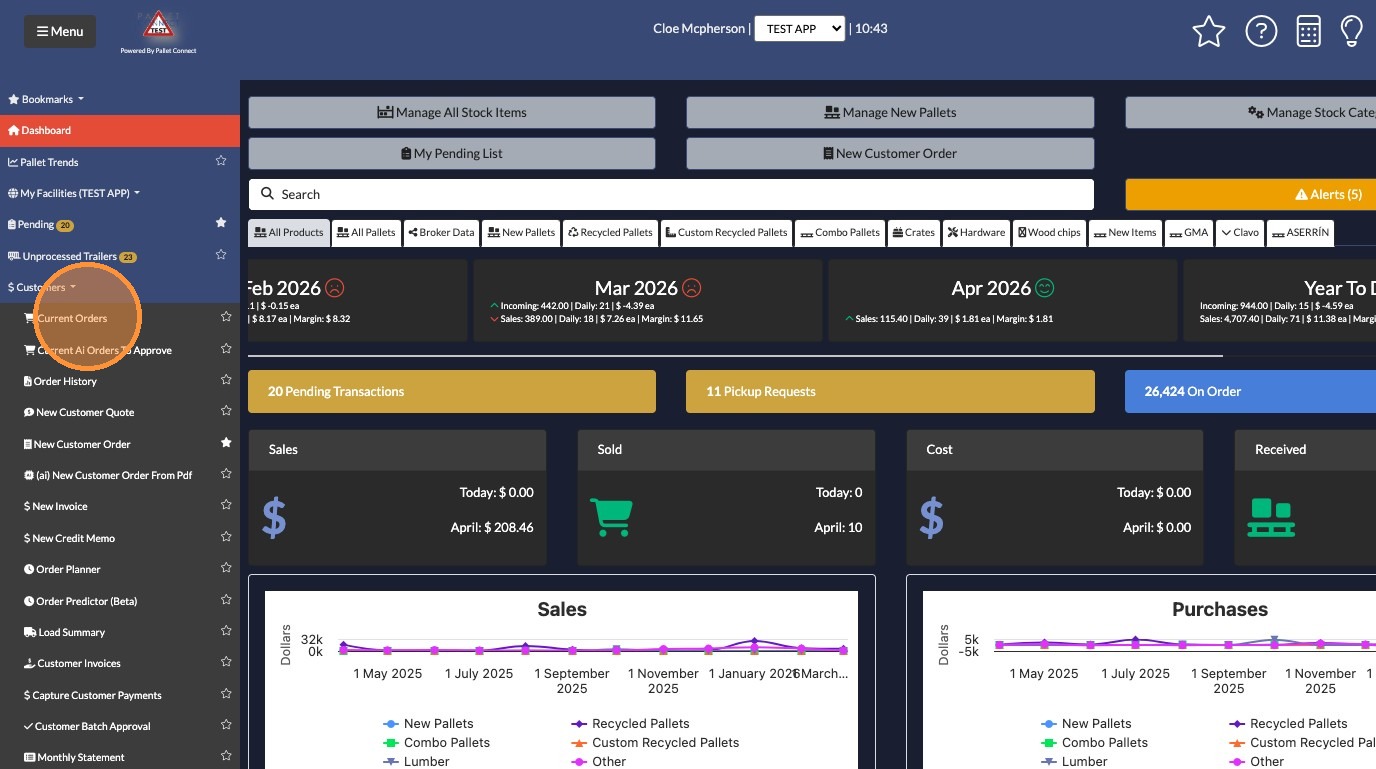Screen dimensions: 1376x769
Task: Open the orange Alerts (5) button
Action: [1250, 194]
